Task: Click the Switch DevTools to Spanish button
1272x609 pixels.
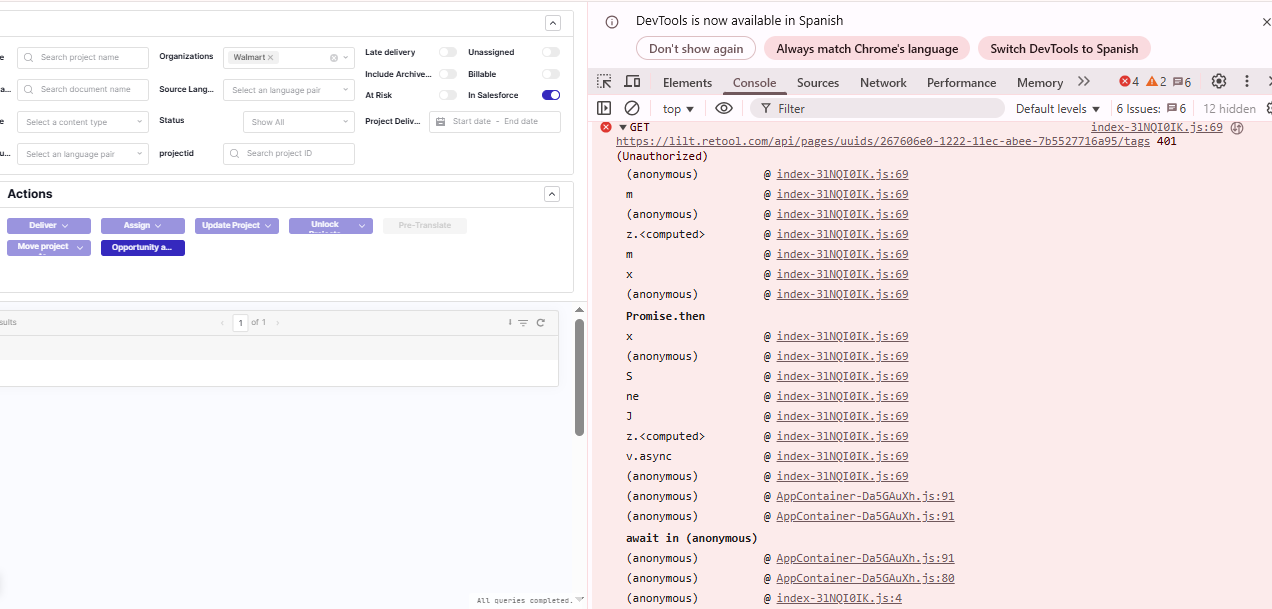Action: tap(1064, 48)
